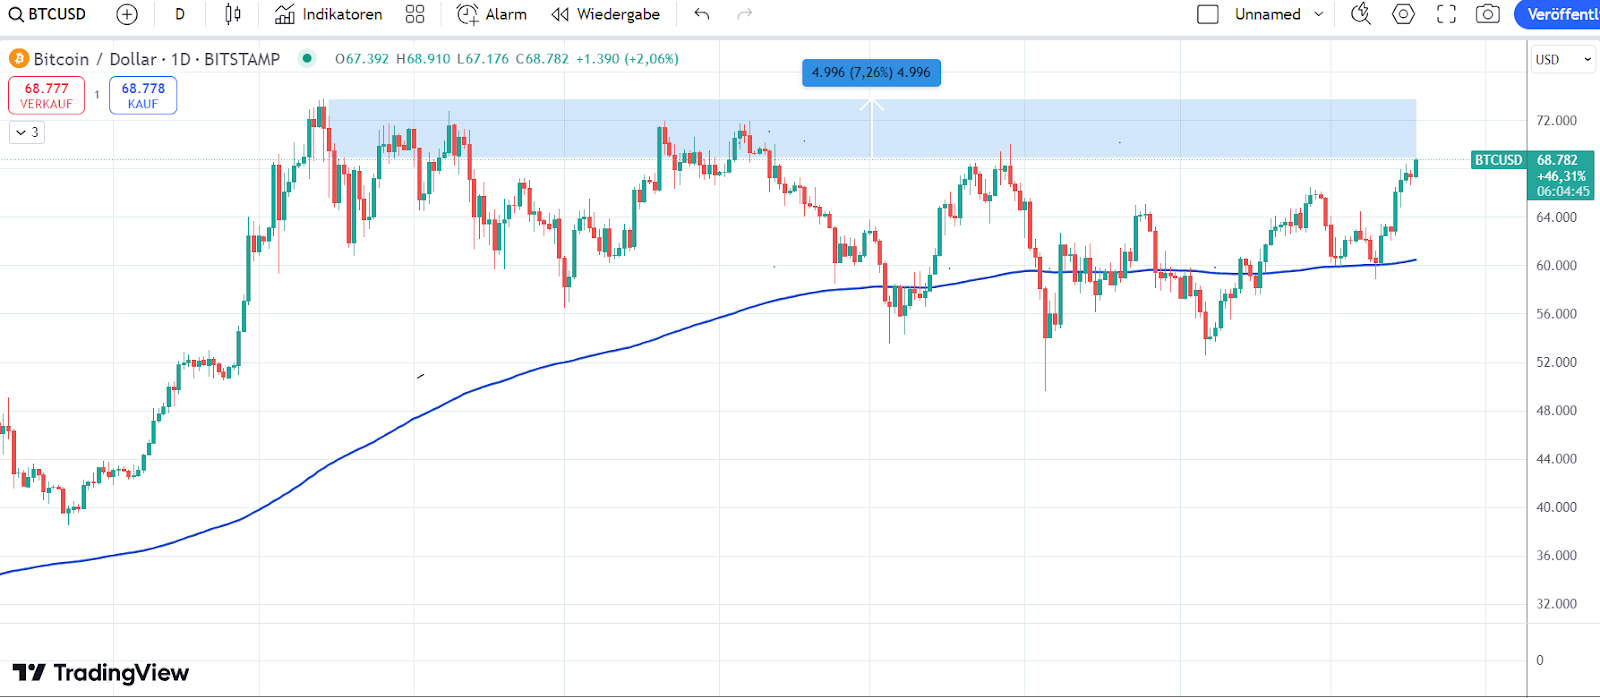Click the 68.778 Kauf buy button
Screen dimensions: 1600x698
(x=143, y=95)
